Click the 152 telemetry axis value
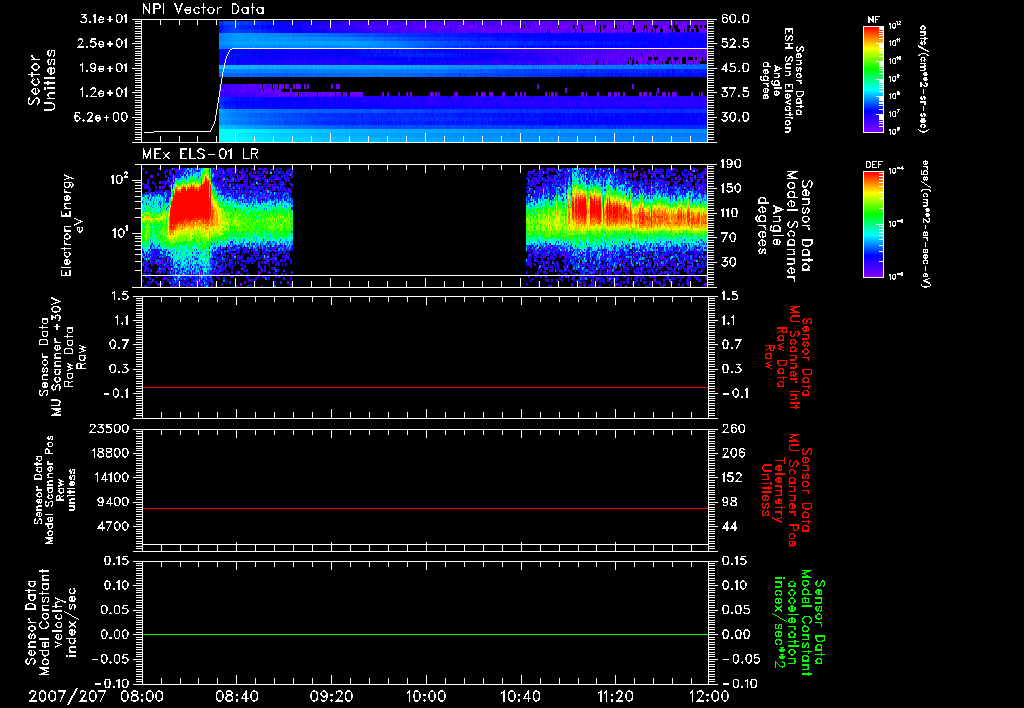Screen dimensions: 1024x708 pos(731,477)
